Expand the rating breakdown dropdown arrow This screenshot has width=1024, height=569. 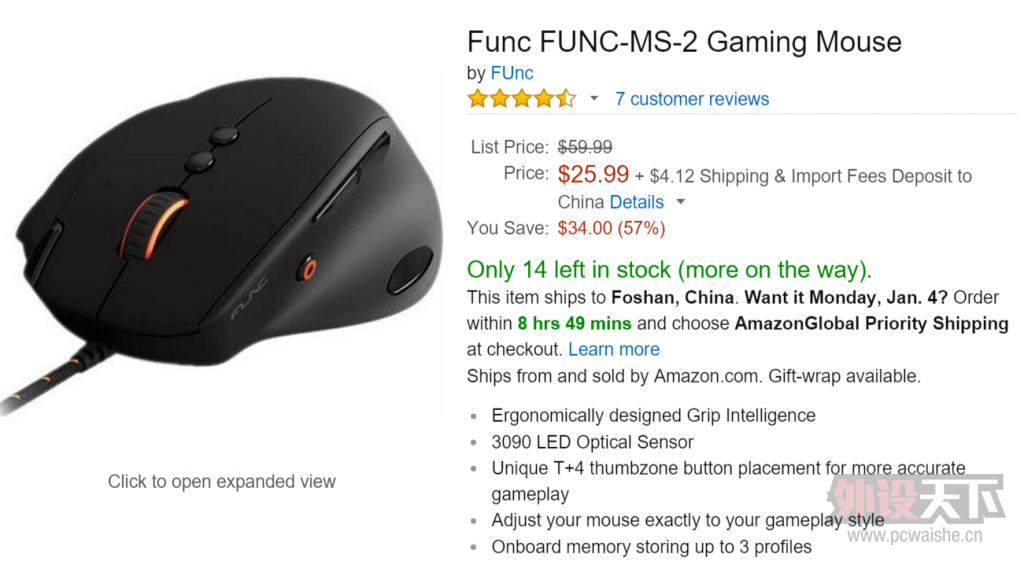(594, 99)
